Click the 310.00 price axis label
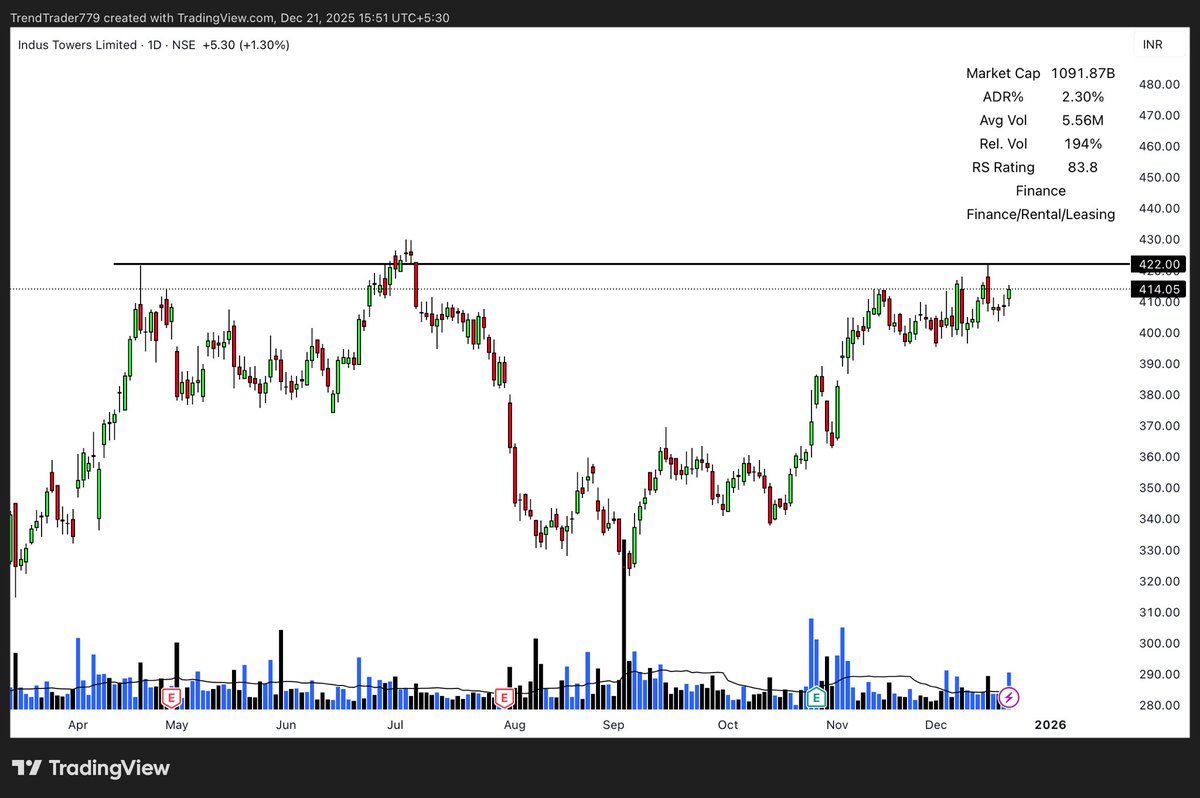Screen dimensions: 1200x798 click(1159, 611)
